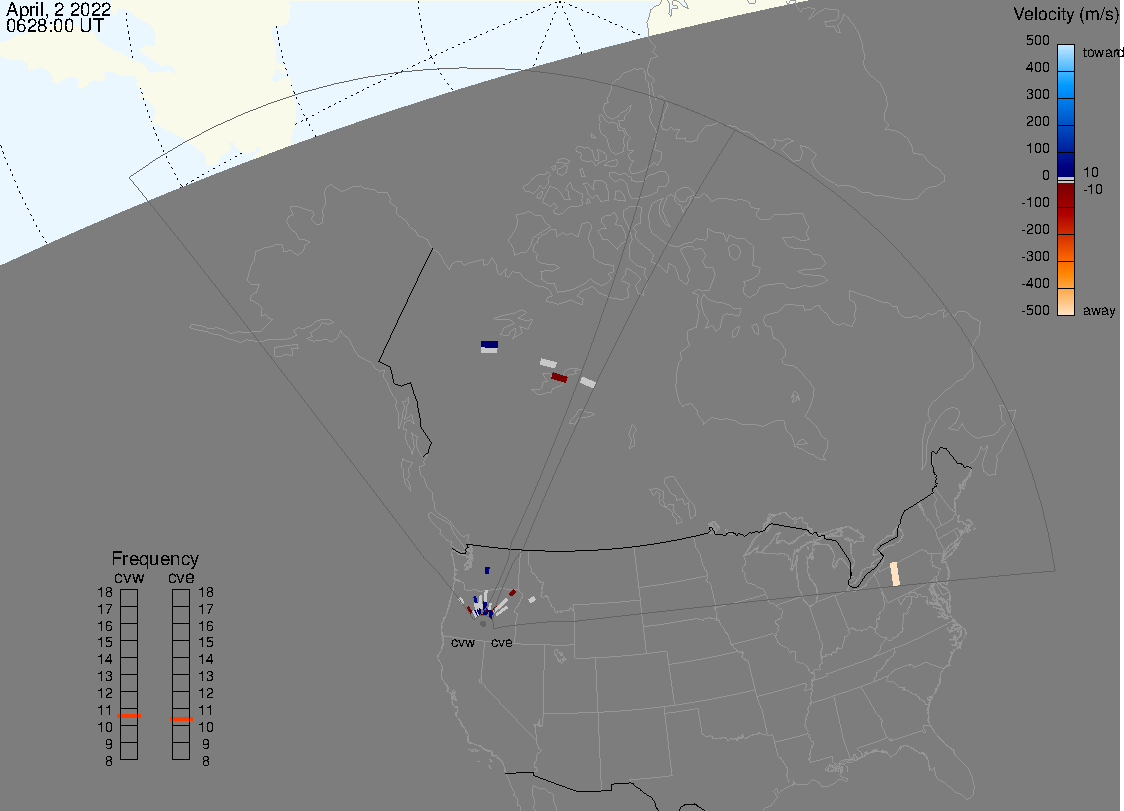This screenshot has height=811, width=1124.
Task: Click the "500" velocity scale label
Action: click(1037, 40)
